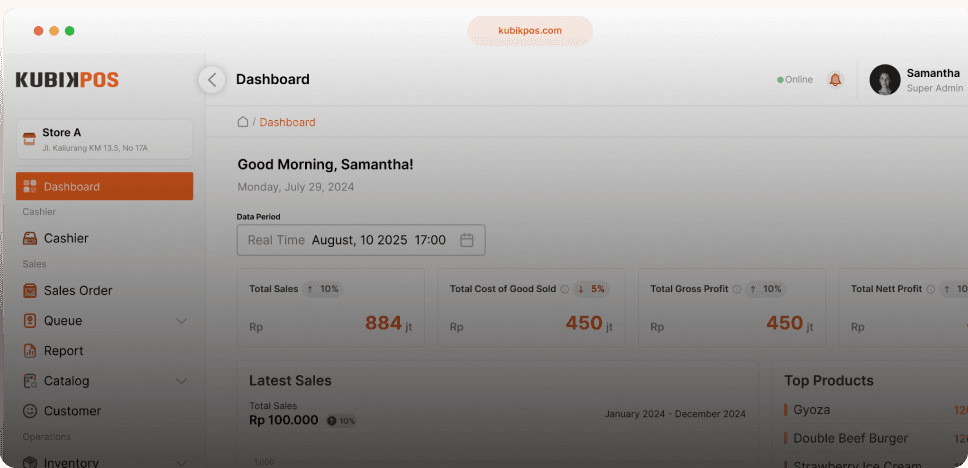Open Samantha's user profile
The image size is (968, 468).
(915, 80)
